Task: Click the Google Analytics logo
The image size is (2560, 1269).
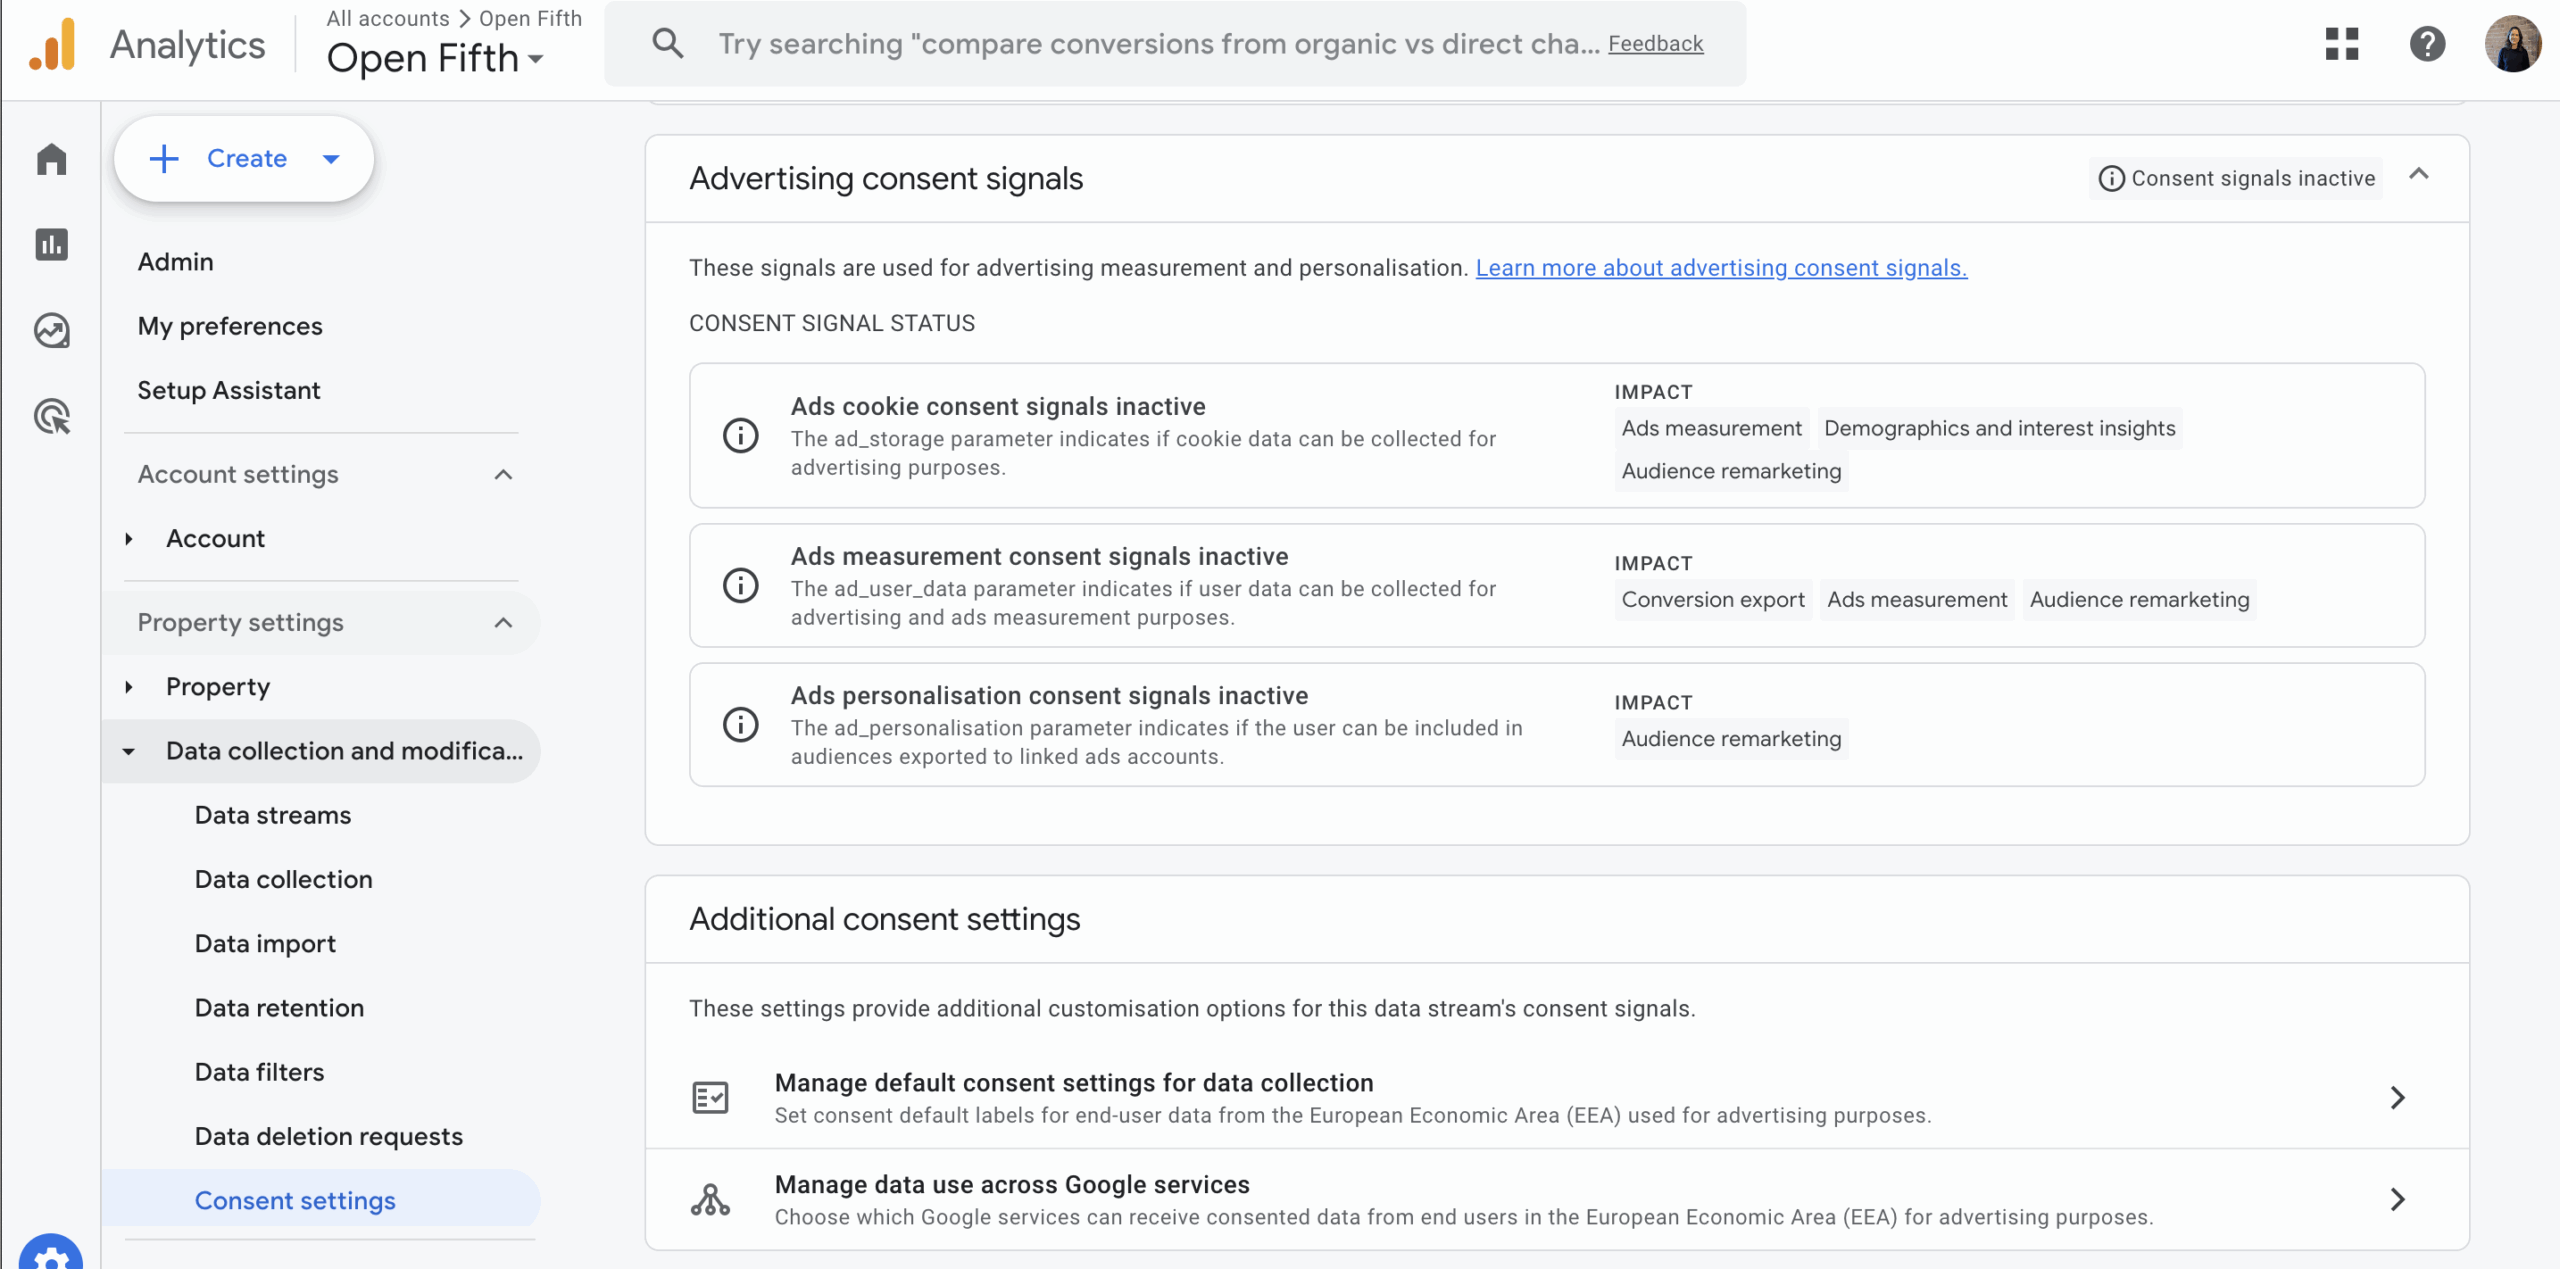Action: pyautogui.click(x=53, y=45)
